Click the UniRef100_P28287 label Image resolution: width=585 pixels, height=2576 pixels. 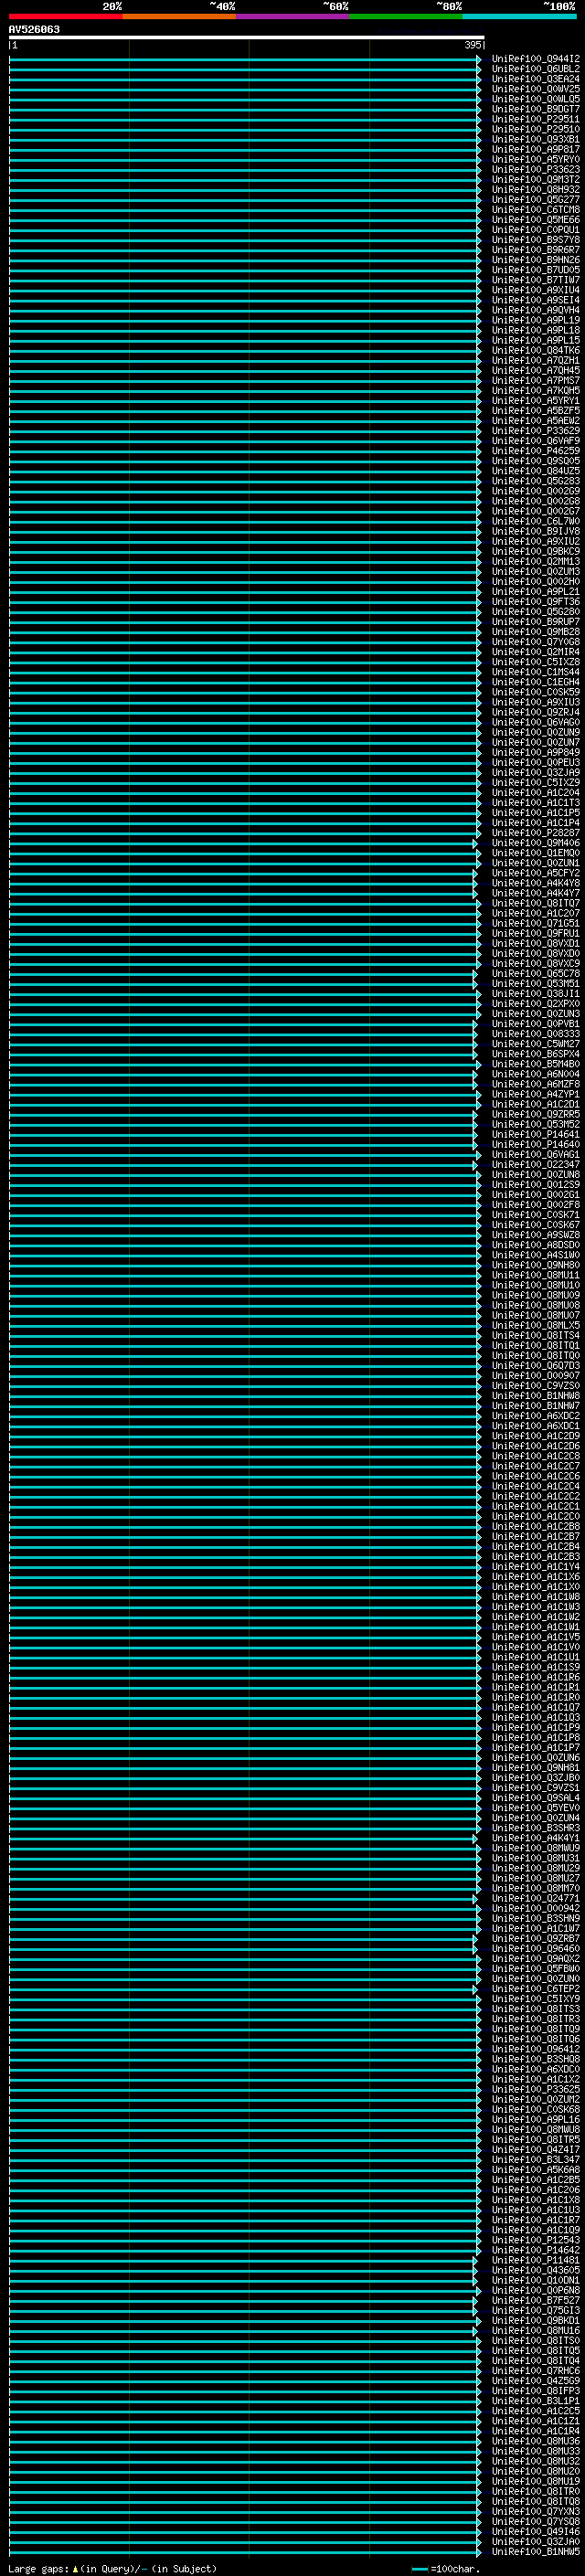[x=536, y=833]
